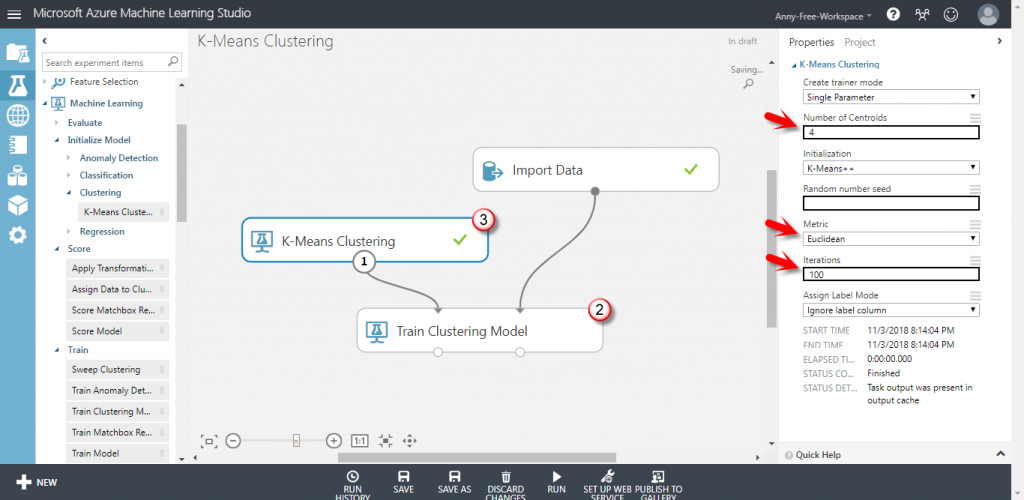1024x500 pixels.
Task: Click the feedback smiley icon
Action: (951, 14)
